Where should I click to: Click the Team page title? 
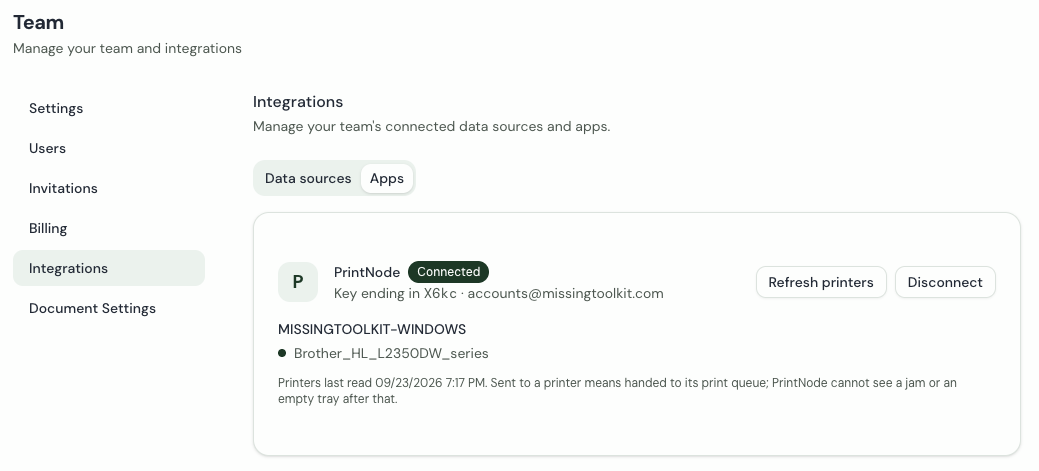pyautogui.click(x=38, y=23)
